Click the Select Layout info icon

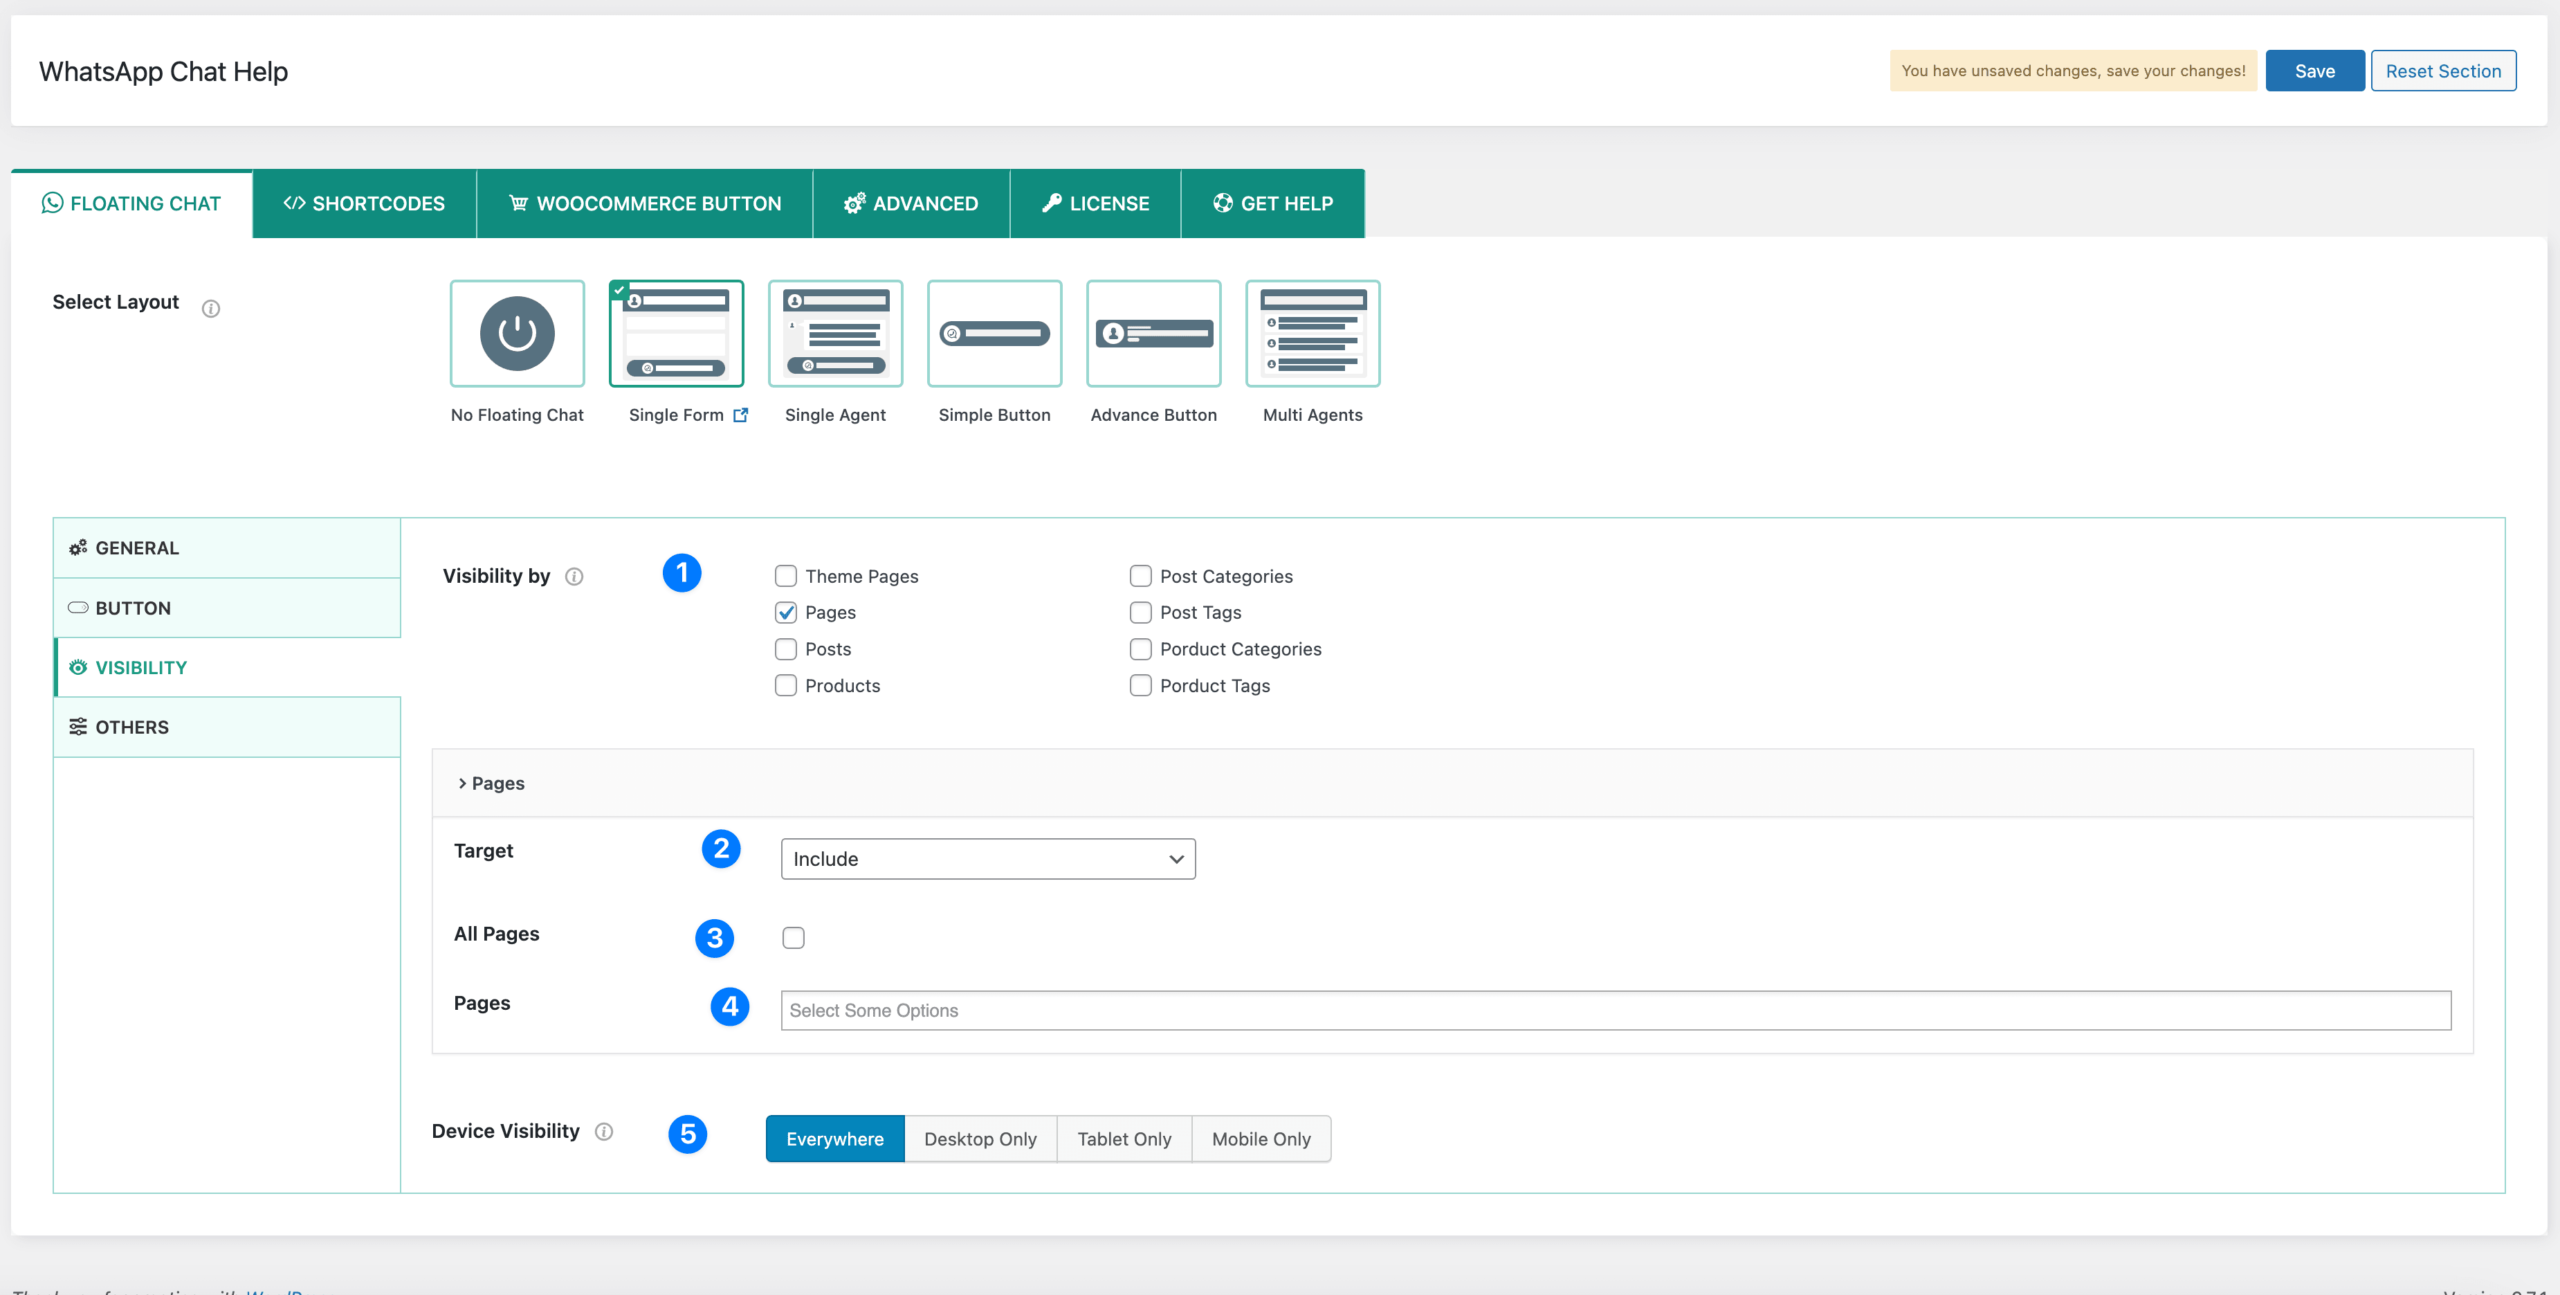point(211,308)
